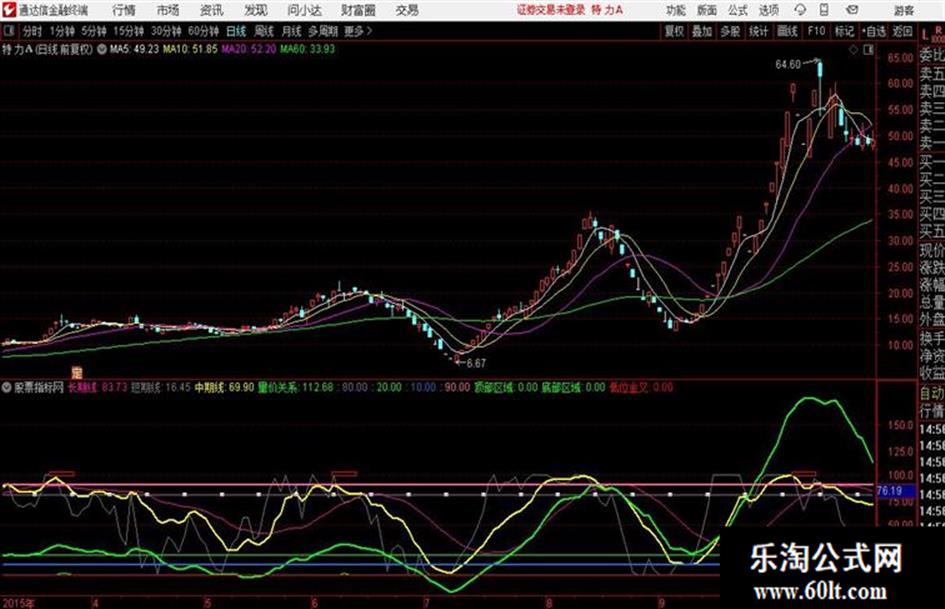The height and width of the screenshot is (609, 945).
Task: Click the customer service headset icon
Action: 800,10
